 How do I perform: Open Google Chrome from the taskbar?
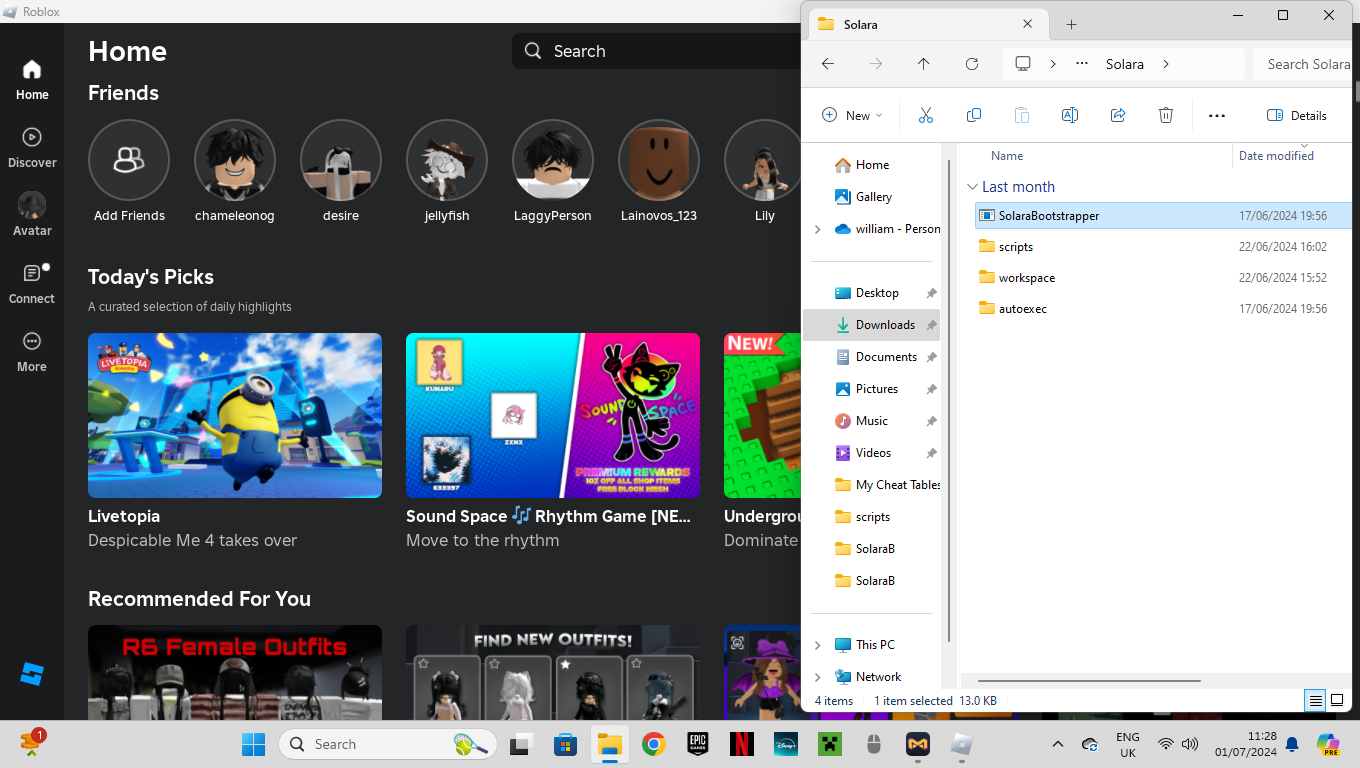point(654,744)
